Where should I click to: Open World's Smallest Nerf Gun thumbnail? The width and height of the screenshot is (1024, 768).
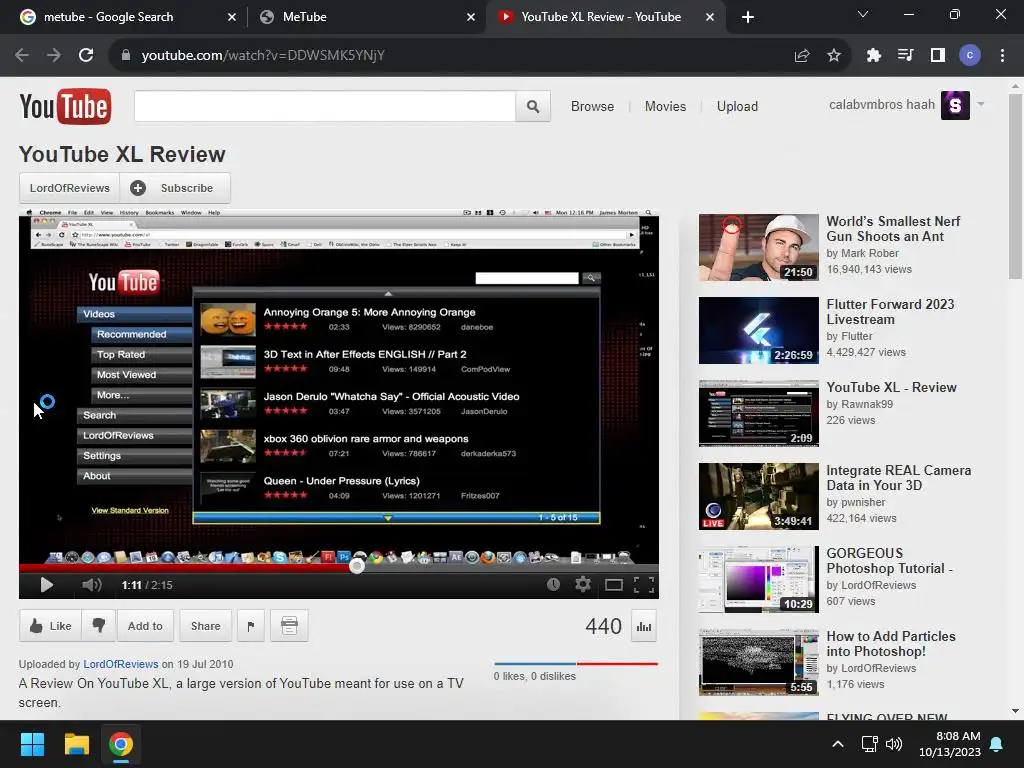click(759, 248)
